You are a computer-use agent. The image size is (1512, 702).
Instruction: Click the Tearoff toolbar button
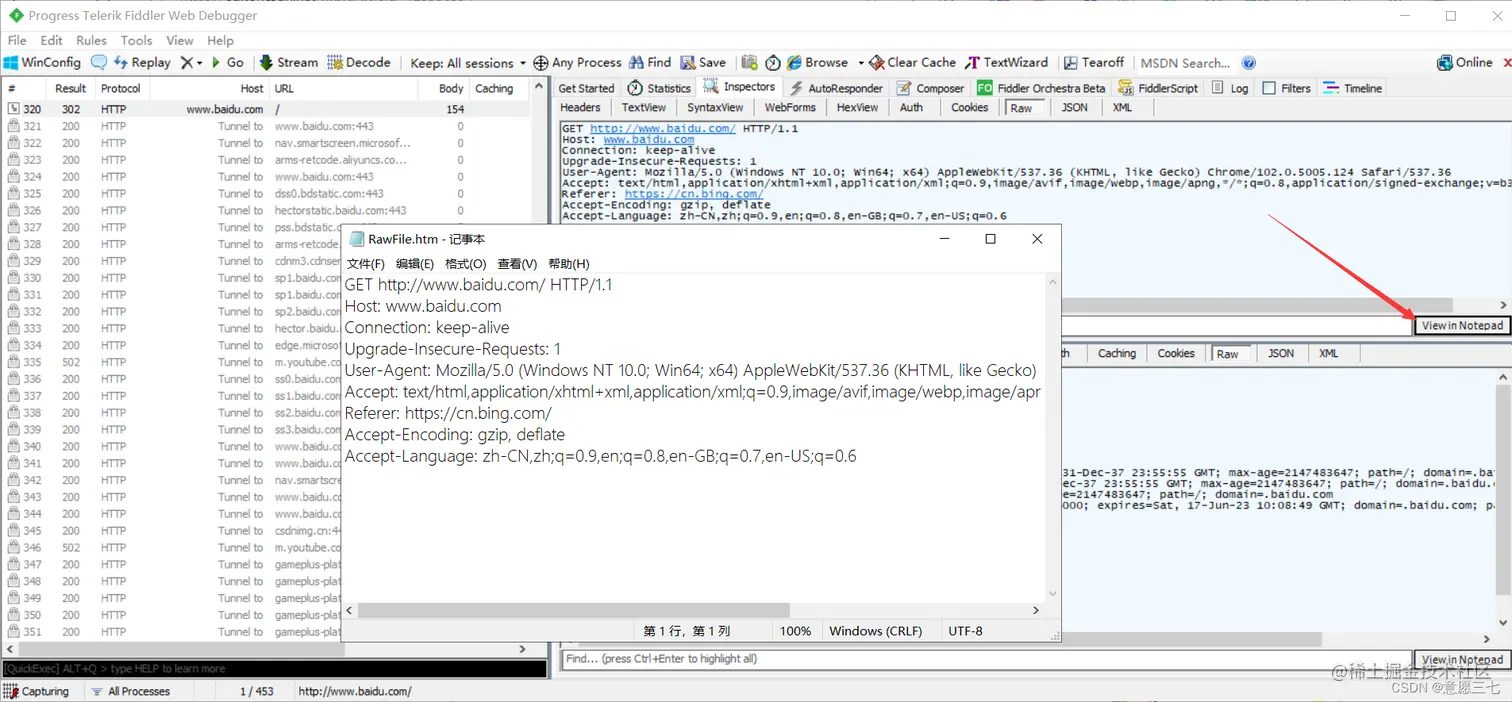tap(1094, 62)
